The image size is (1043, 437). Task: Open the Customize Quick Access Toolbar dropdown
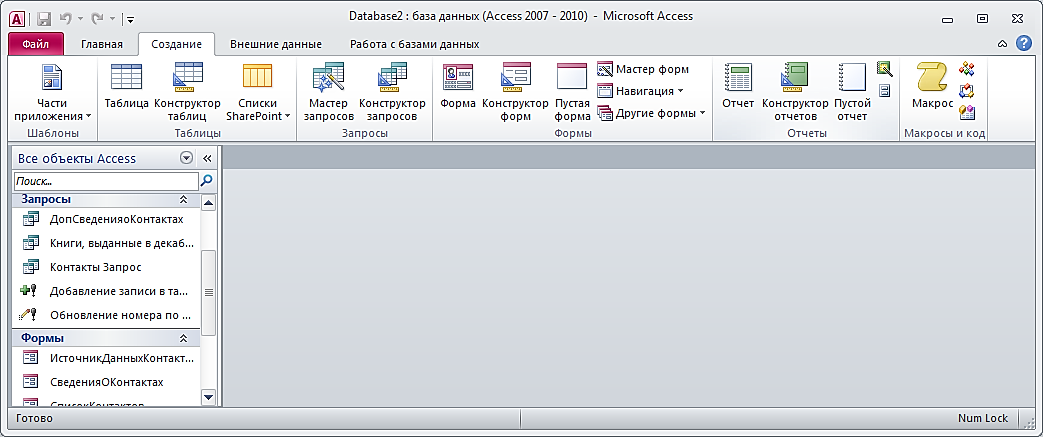click(x=130, y=19)
